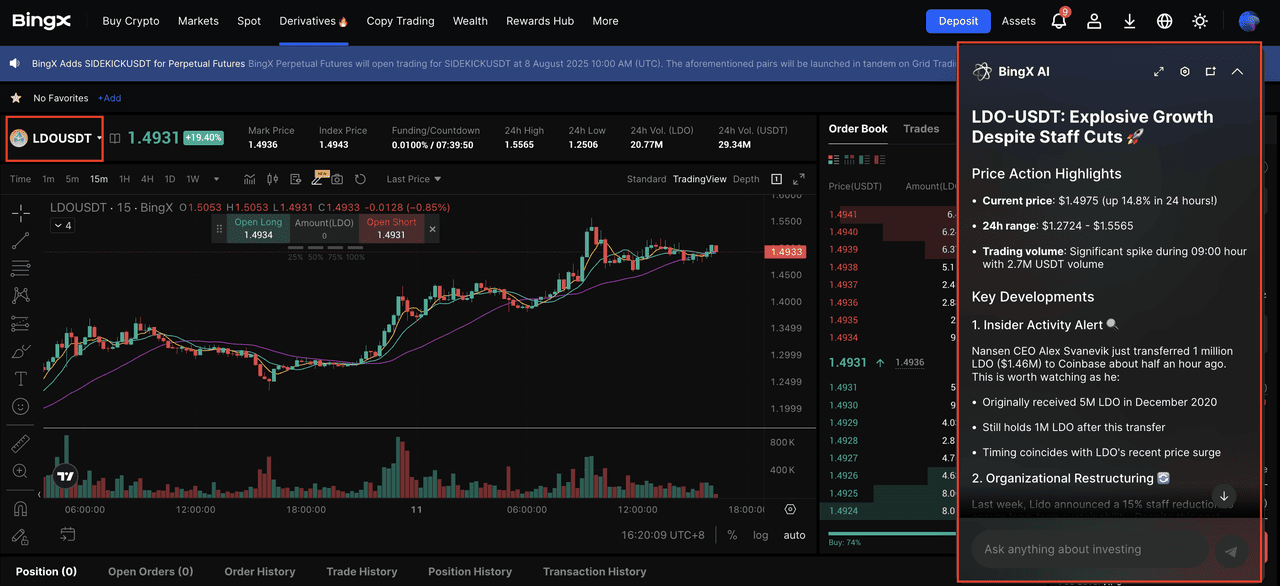Click the scroll-to-bottom arrow in AI panel
Screen dimensions: 1280x586
tap(1224, 496)
